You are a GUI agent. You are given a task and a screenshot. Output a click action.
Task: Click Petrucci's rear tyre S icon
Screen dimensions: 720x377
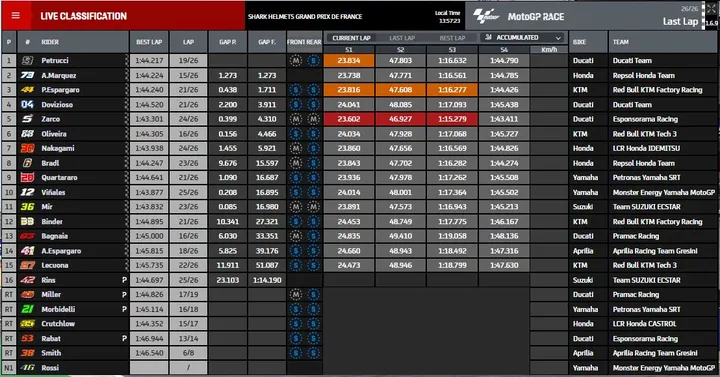314,60
